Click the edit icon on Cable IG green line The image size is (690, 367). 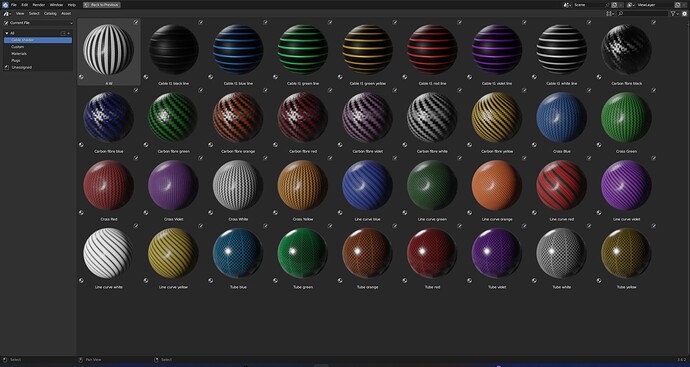[x=330, y=22]
